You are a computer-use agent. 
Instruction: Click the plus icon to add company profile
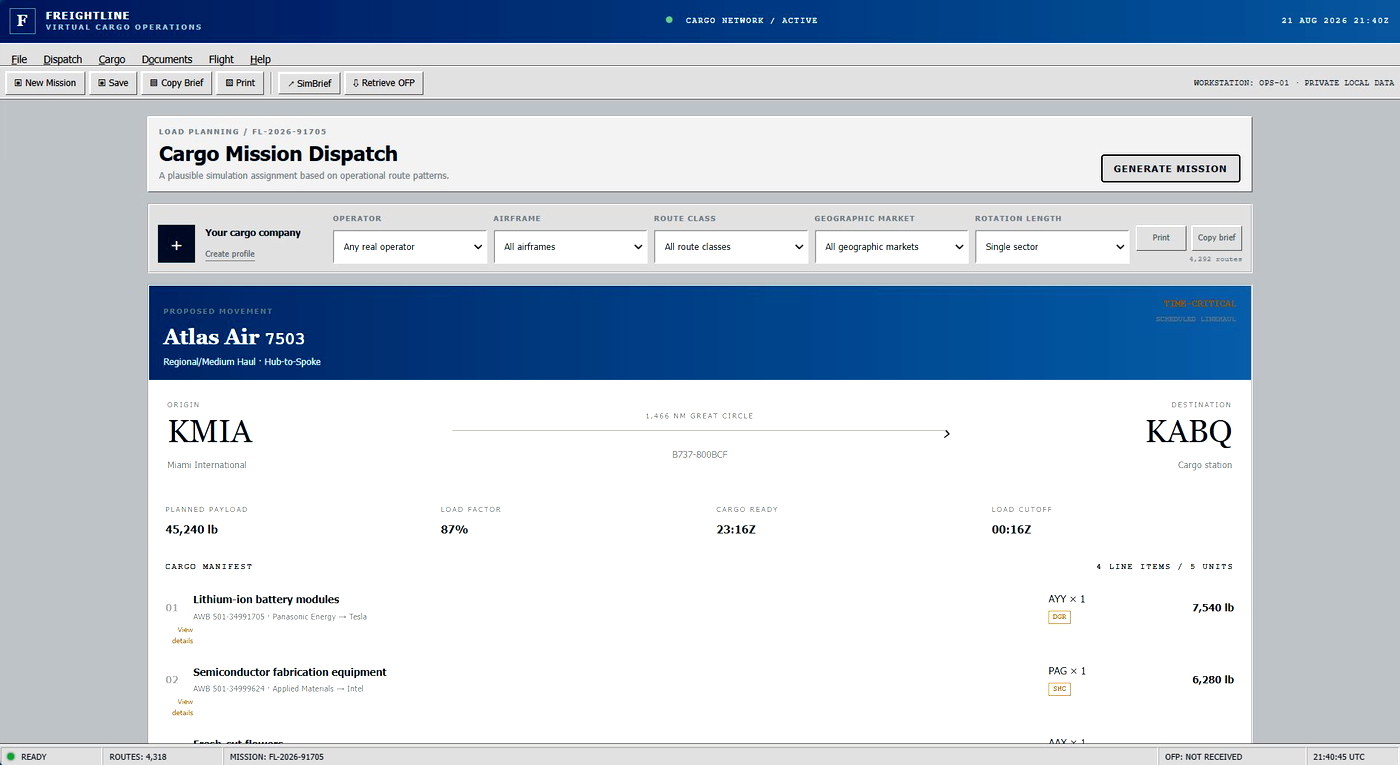coord(177,244)
